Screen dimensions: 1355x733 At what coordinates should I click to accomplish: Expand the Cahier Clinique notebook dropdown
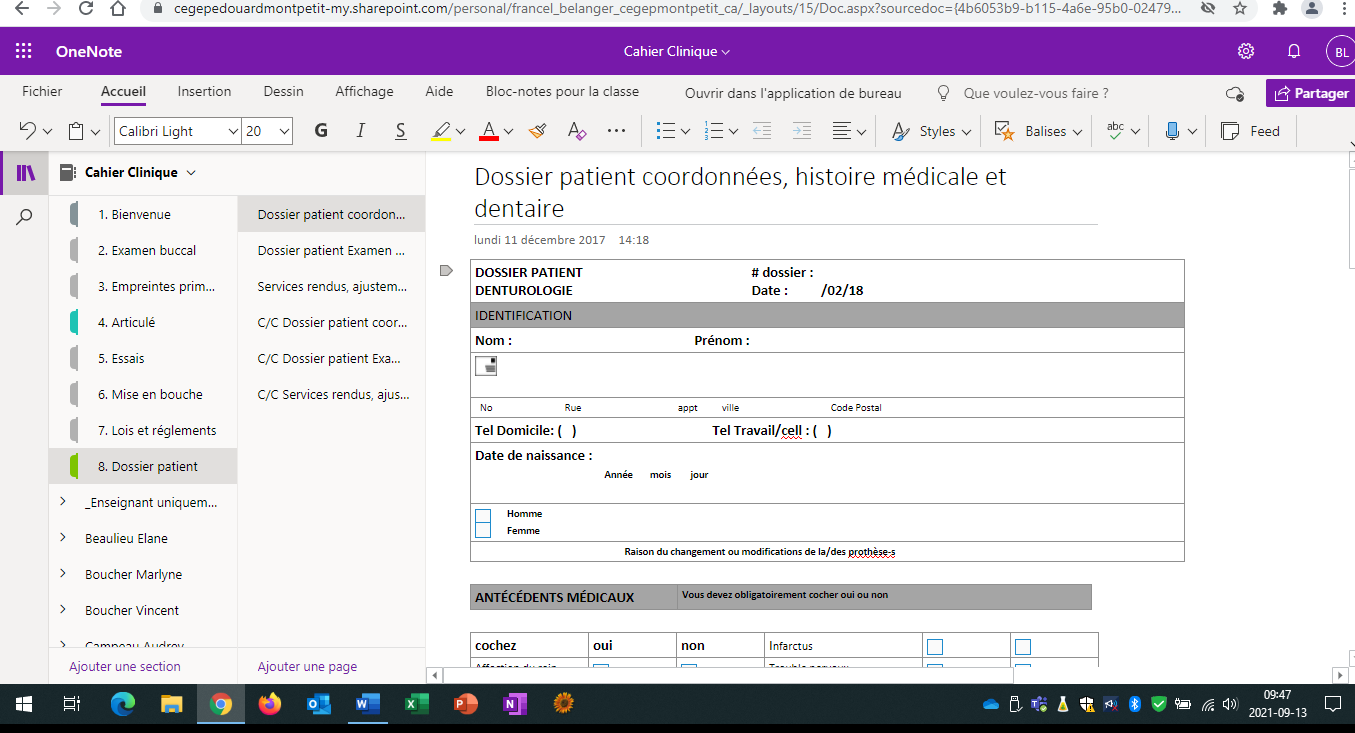[x=191, y=172]
